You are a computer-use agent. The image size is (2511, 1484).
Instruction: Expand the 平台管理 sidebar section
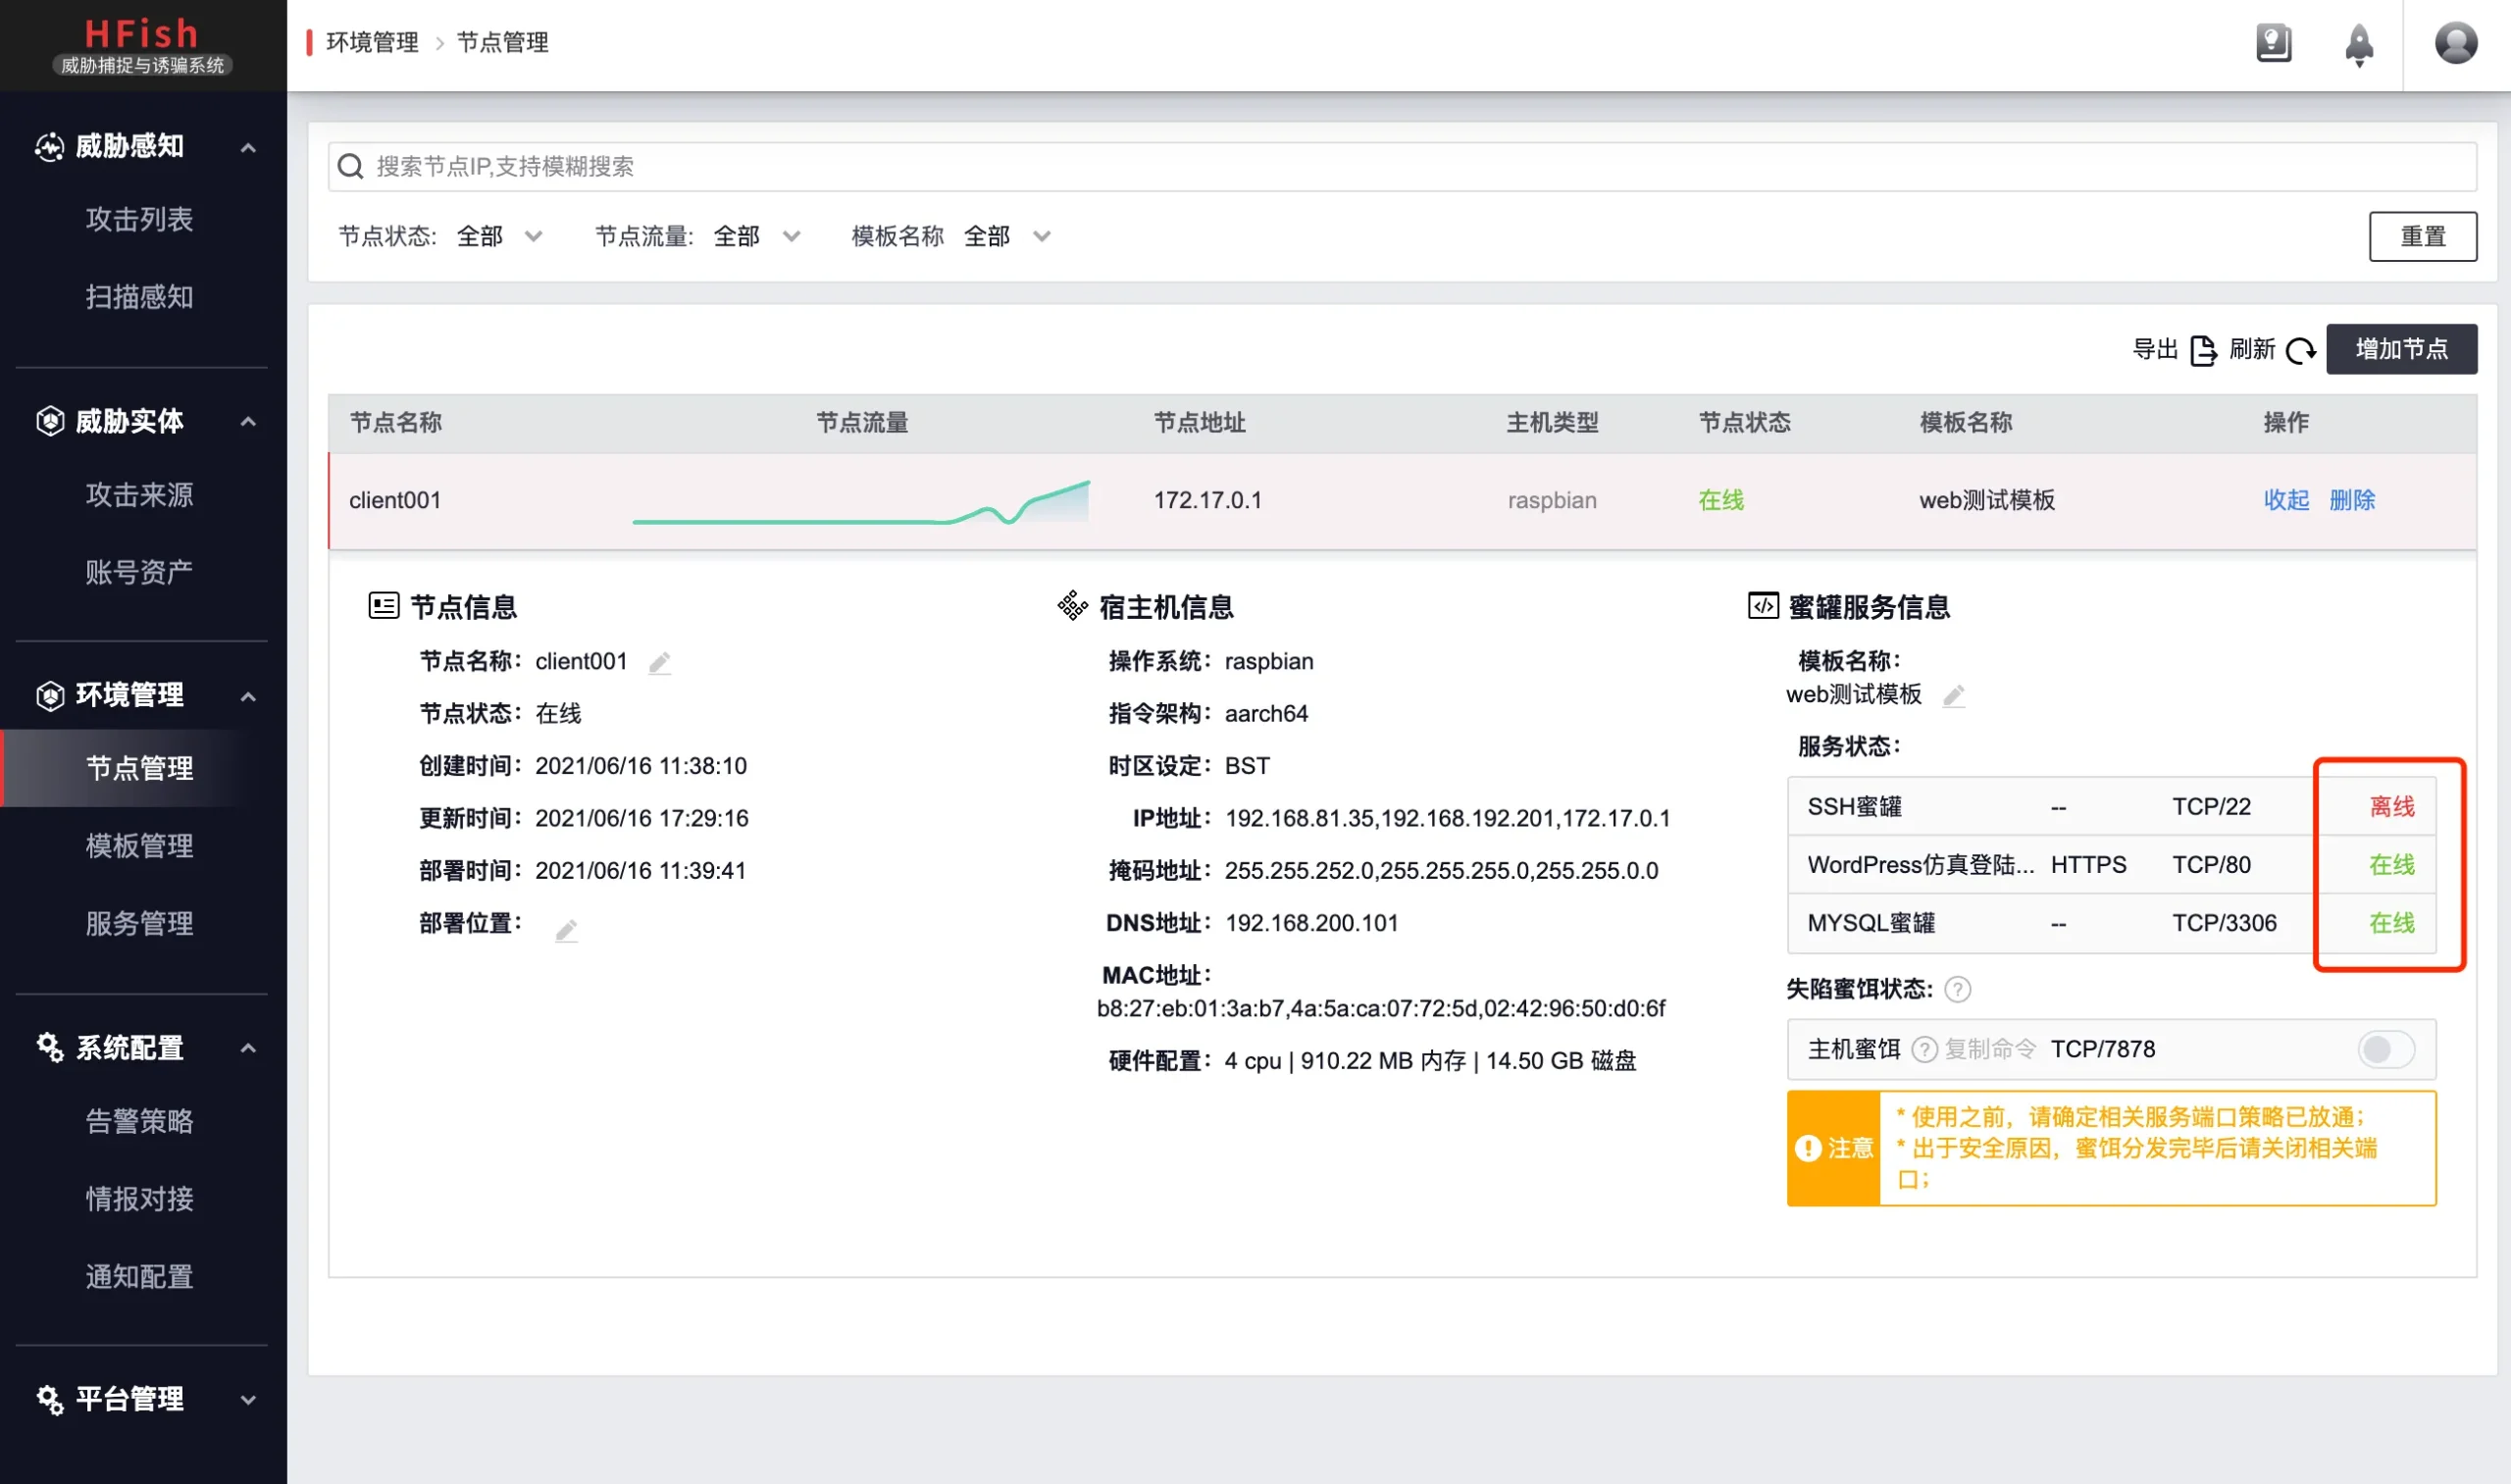coord(143,1399)
